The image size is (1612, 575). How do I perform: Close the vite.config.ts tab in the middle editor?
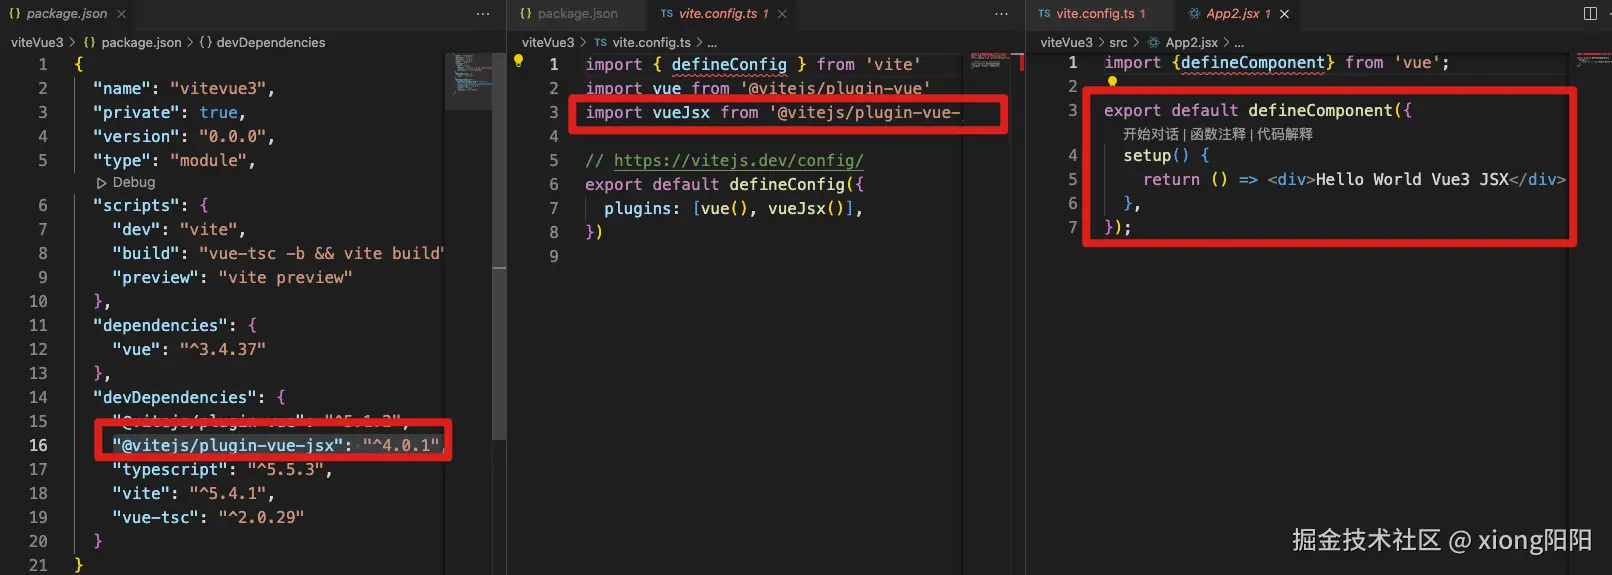pos(782,14)
